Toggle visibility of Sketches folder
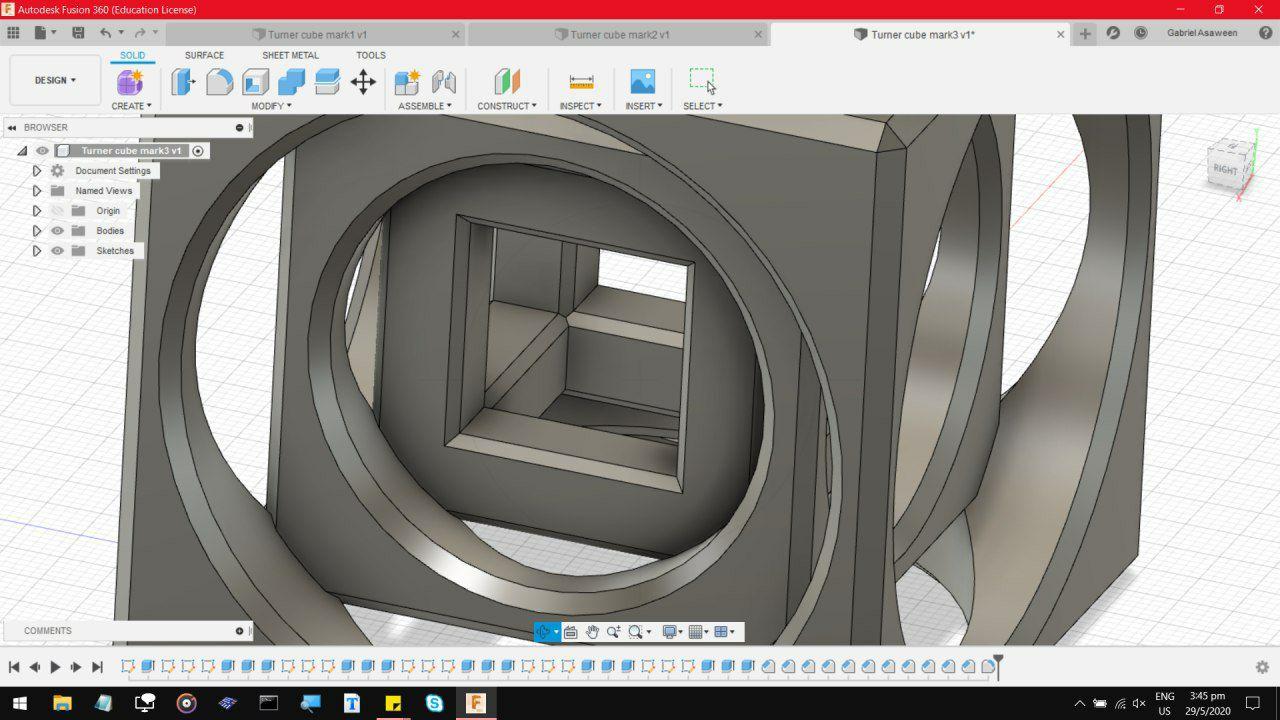Viewport: 1280px width, 720px height. [57, 251]
